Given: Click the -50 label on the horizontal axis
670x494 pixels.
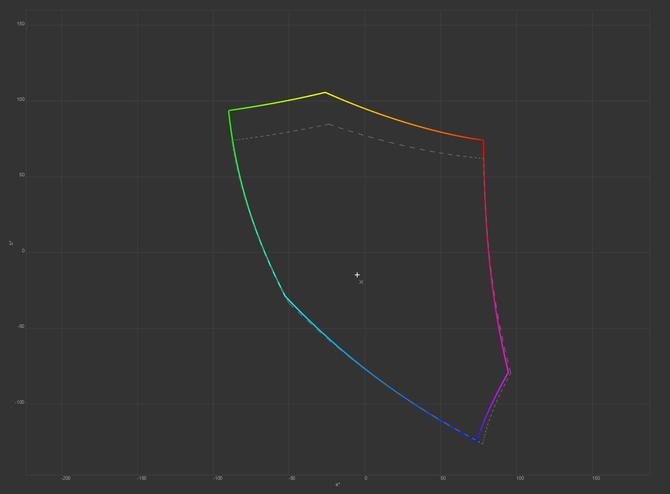Looking at the screenshot, I should click(x=291, y=478).
